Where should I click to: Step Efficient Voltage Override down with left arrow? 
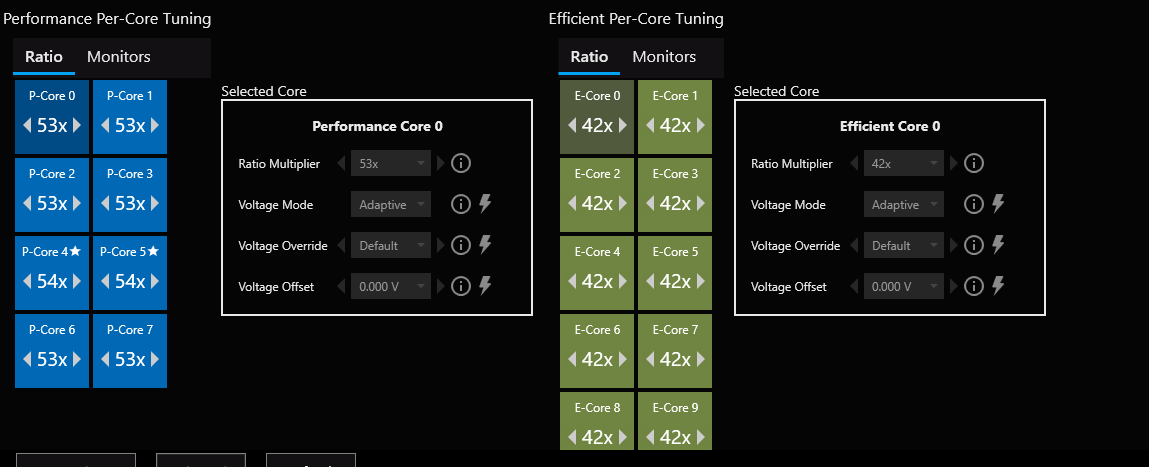point(854,246)
